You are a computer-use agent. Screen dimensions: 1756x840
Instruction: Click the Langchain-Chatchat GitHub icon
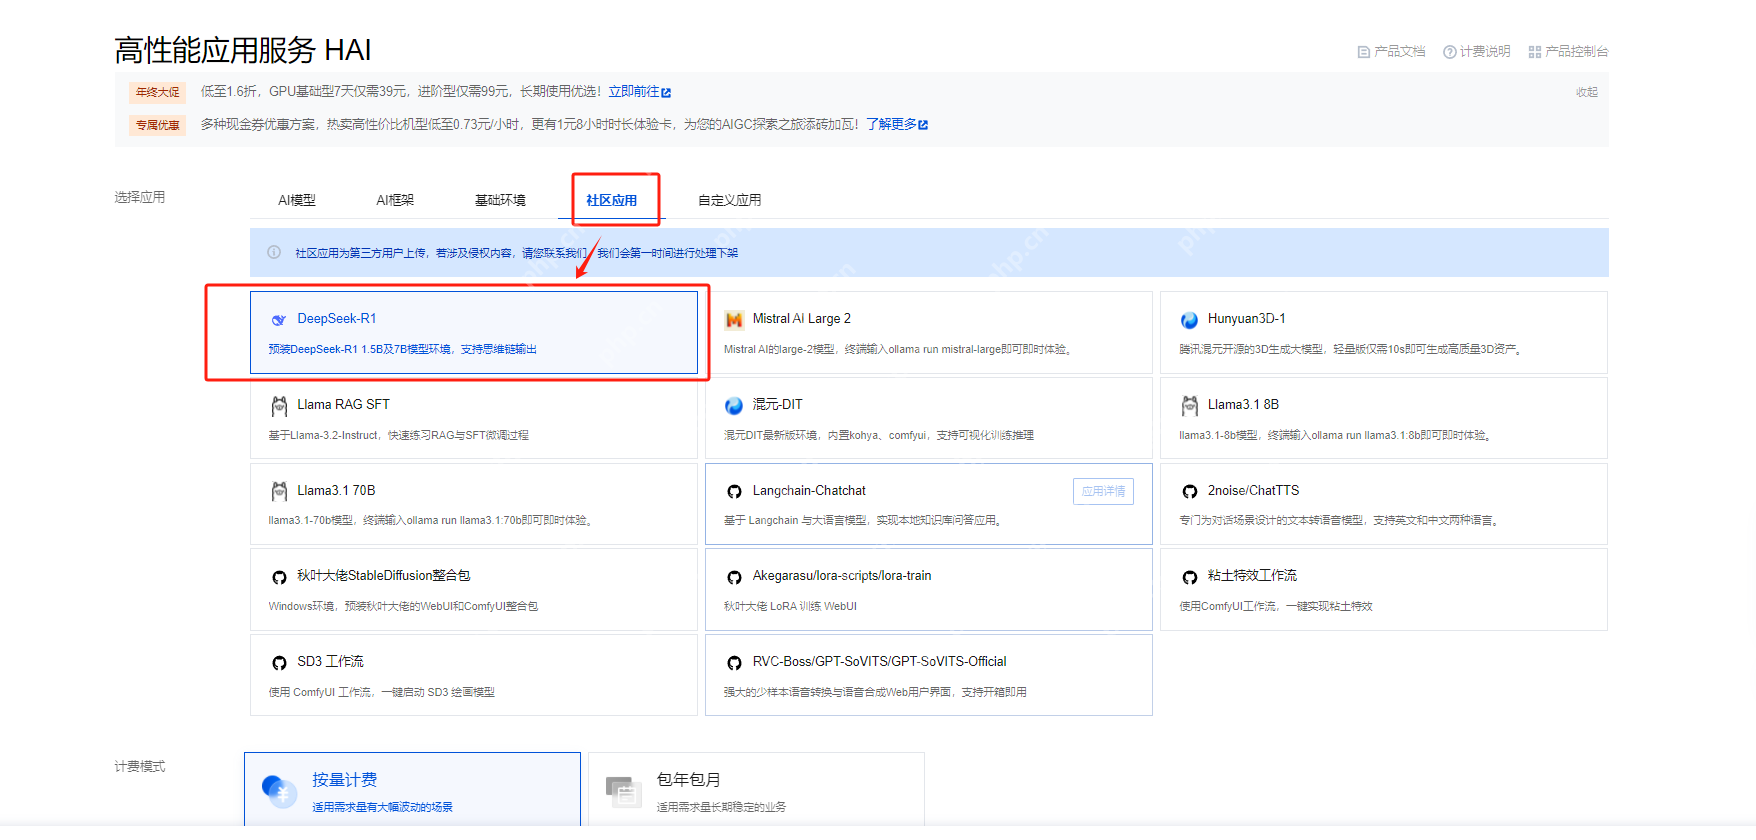point(734,491)
